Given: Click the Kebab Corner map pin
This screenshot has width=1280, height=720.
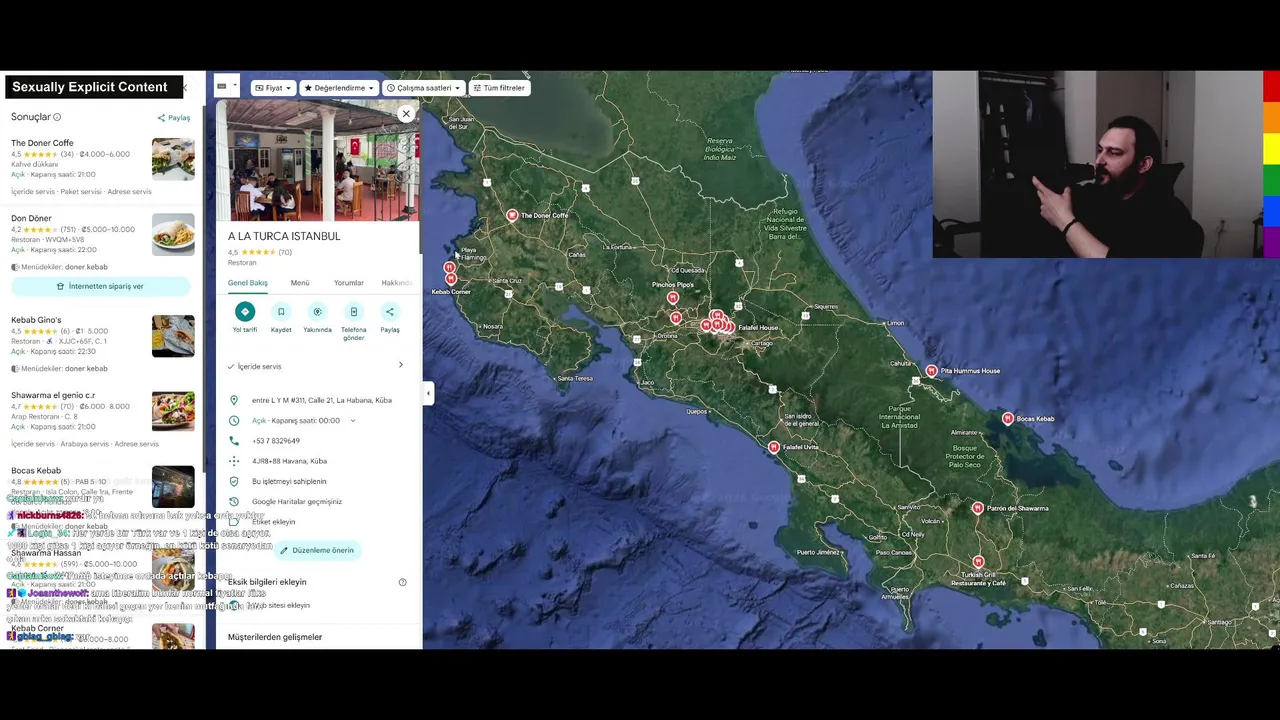Looking at the screenshot, I should coord(450,279).
